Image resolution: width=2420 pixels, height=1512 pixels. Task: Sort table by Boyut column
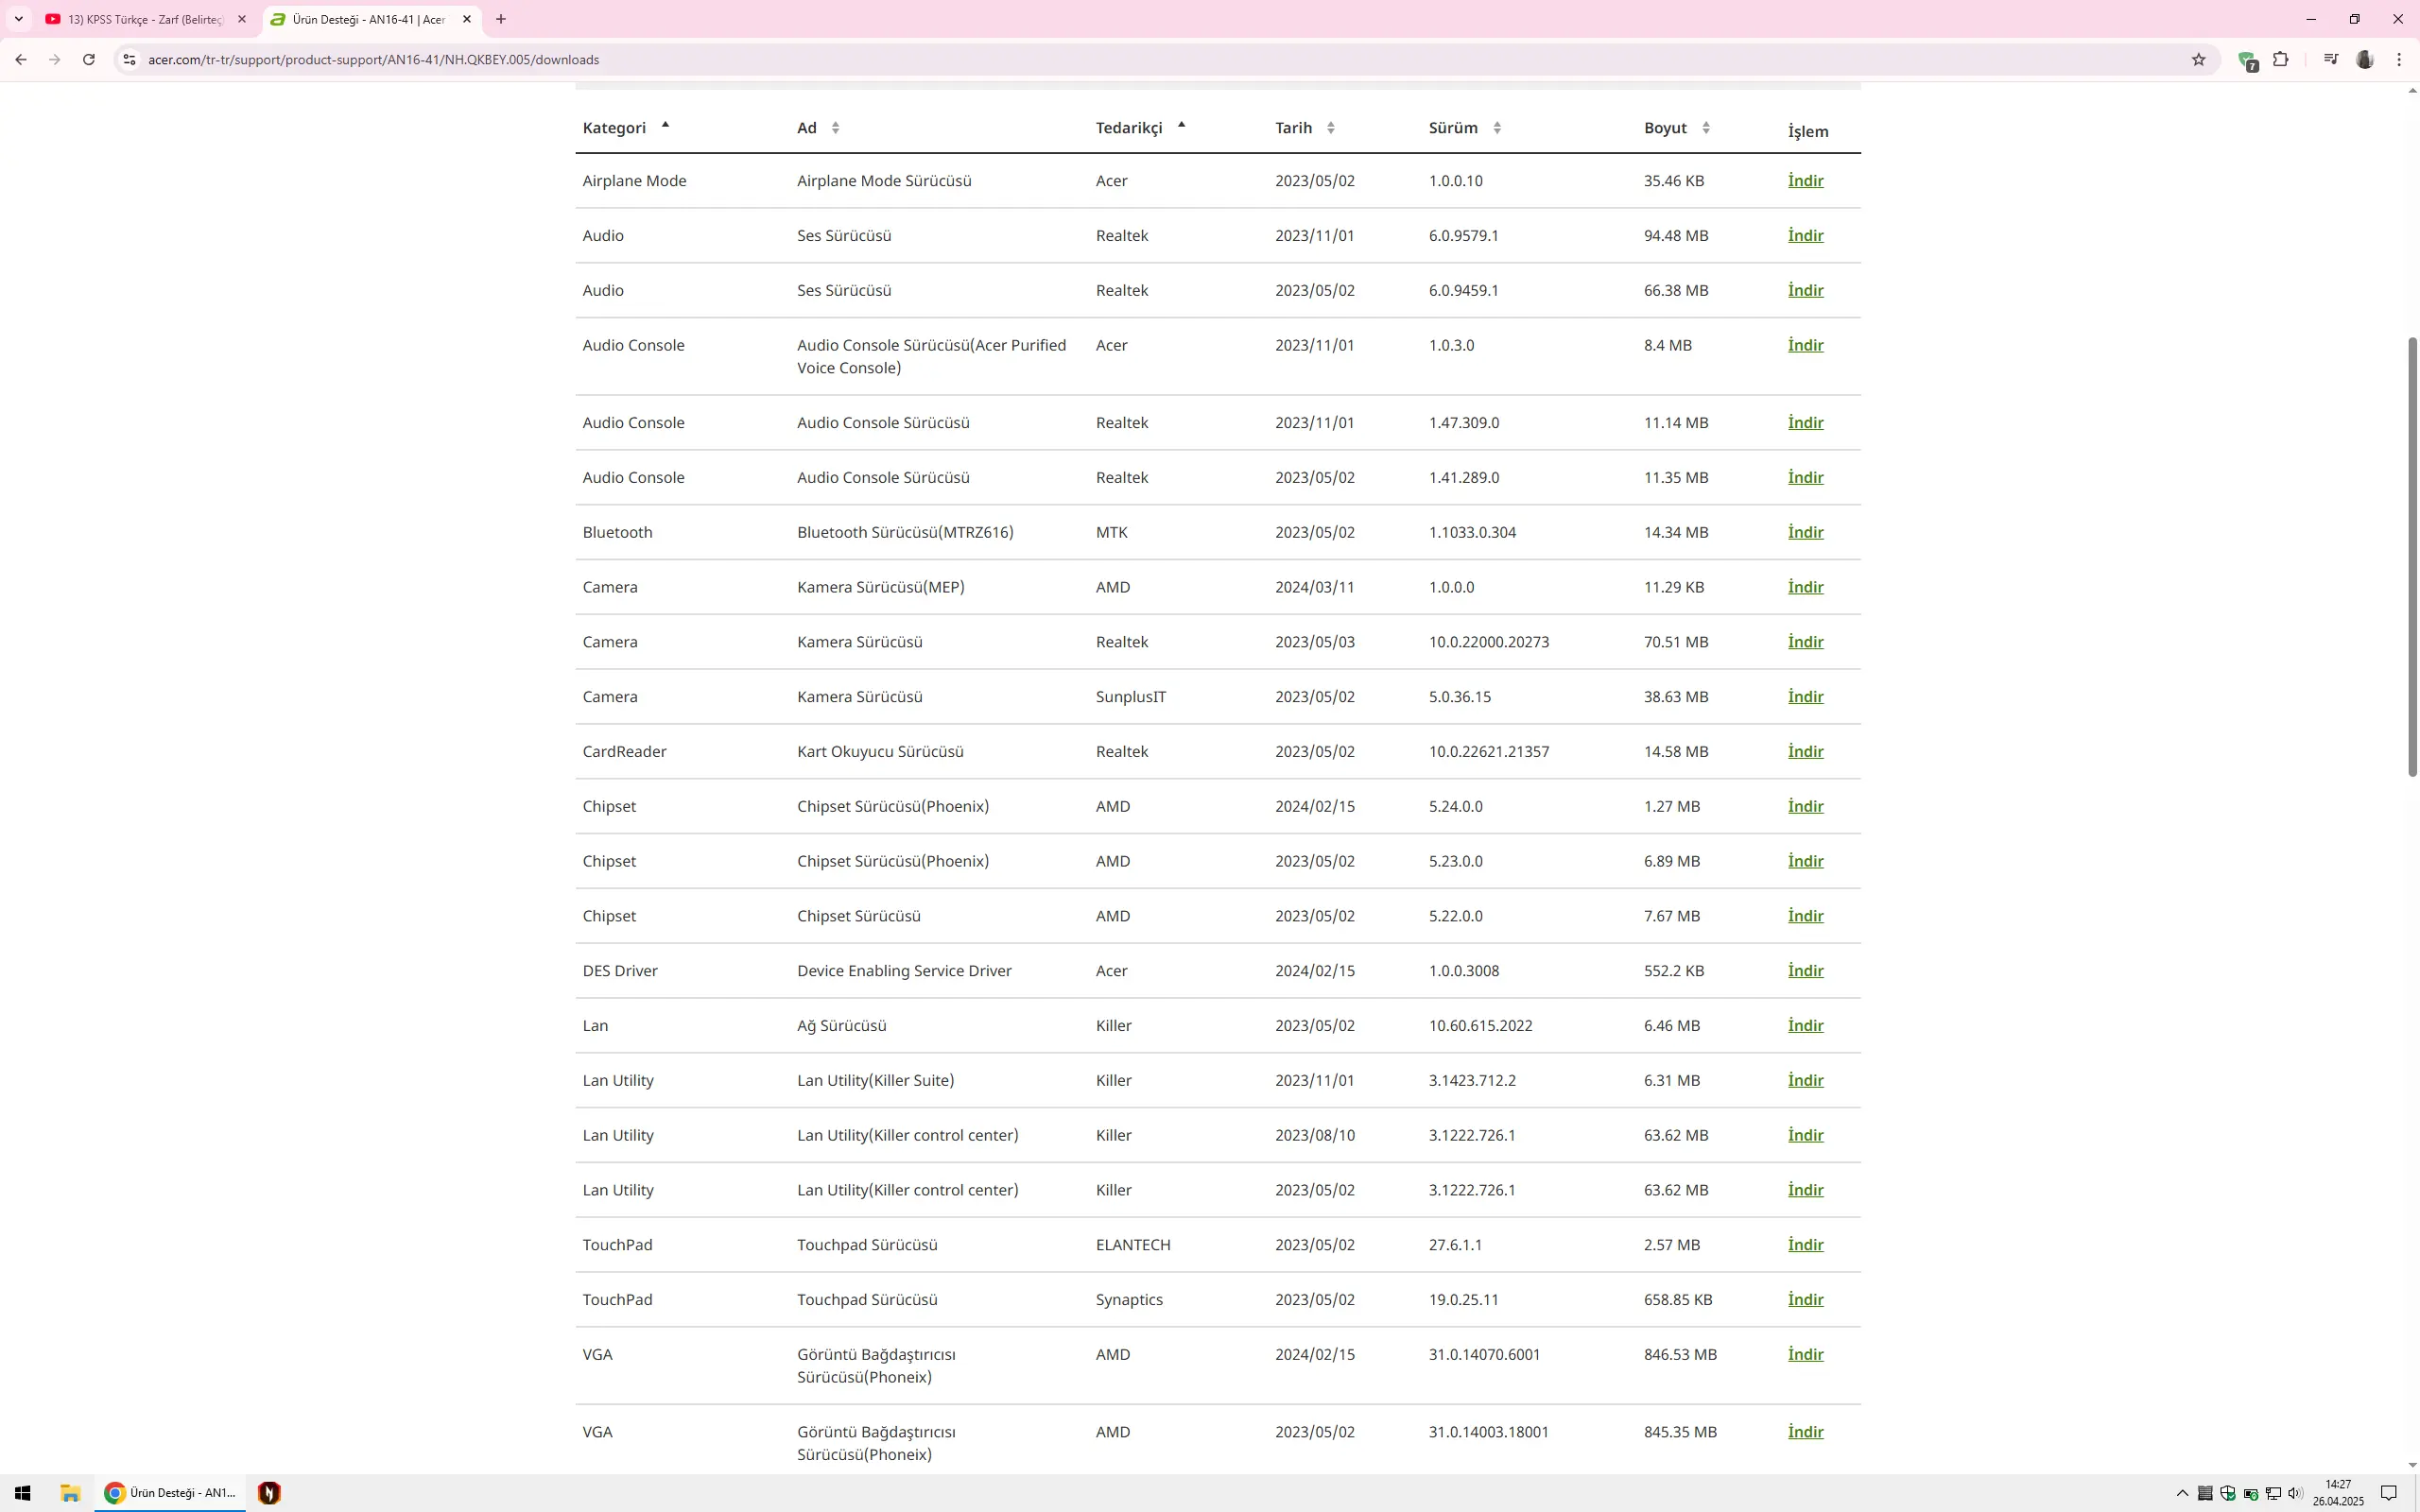(1677, 128)
